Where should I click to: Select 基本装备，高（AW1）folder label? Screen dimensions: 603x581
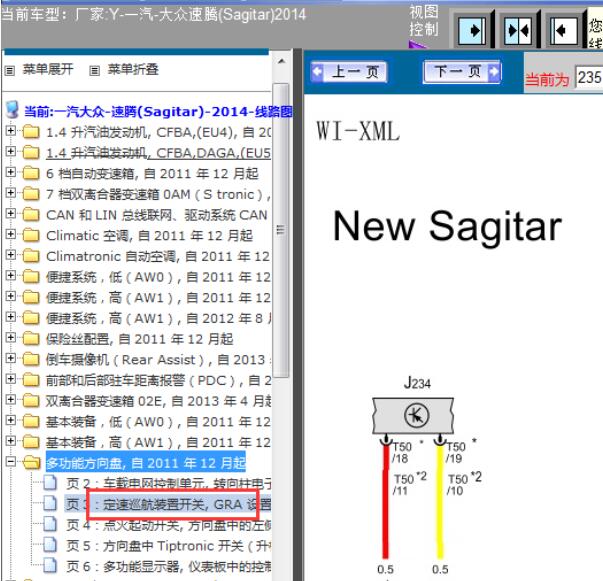[158, 443]
